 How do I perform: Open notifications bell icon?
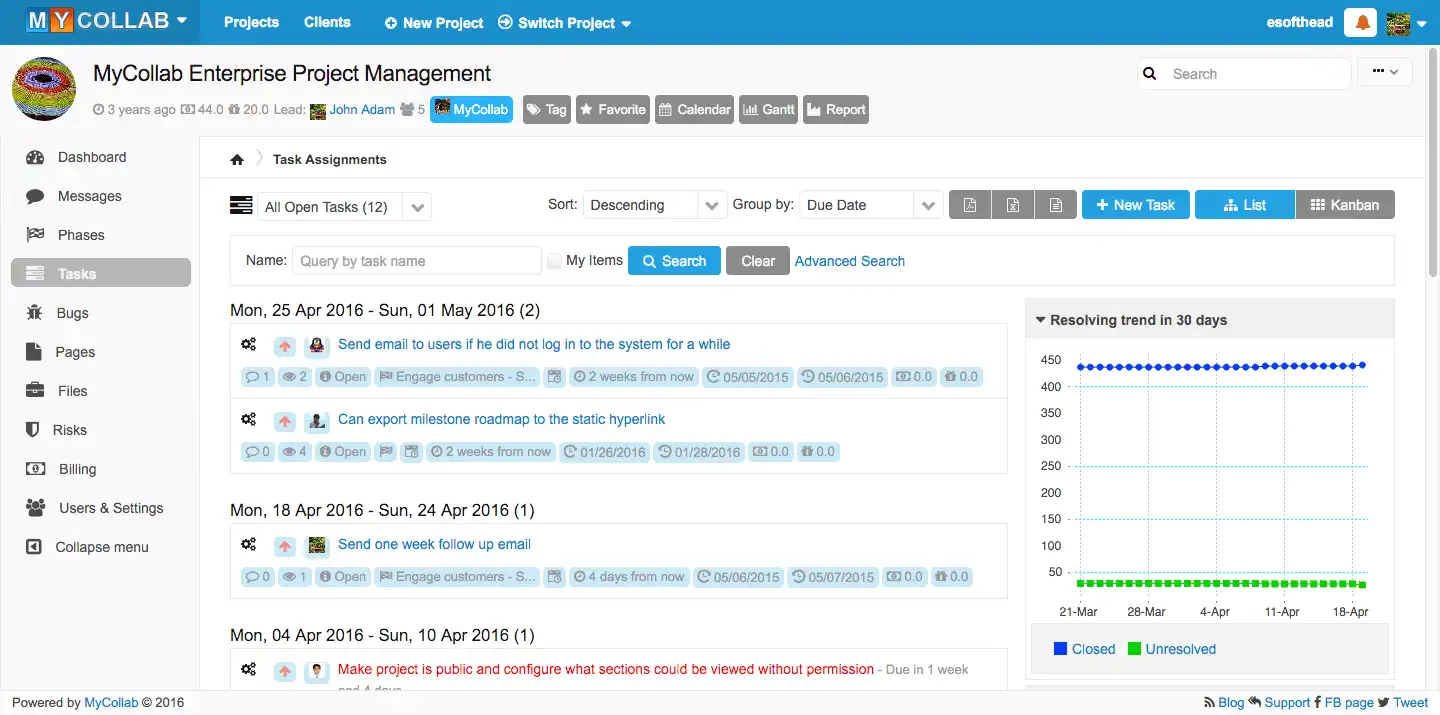point(1361,22)
